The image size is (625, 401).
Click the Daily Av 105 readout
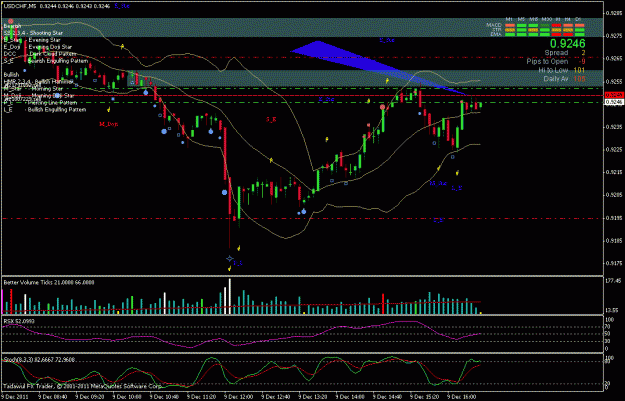564,79
